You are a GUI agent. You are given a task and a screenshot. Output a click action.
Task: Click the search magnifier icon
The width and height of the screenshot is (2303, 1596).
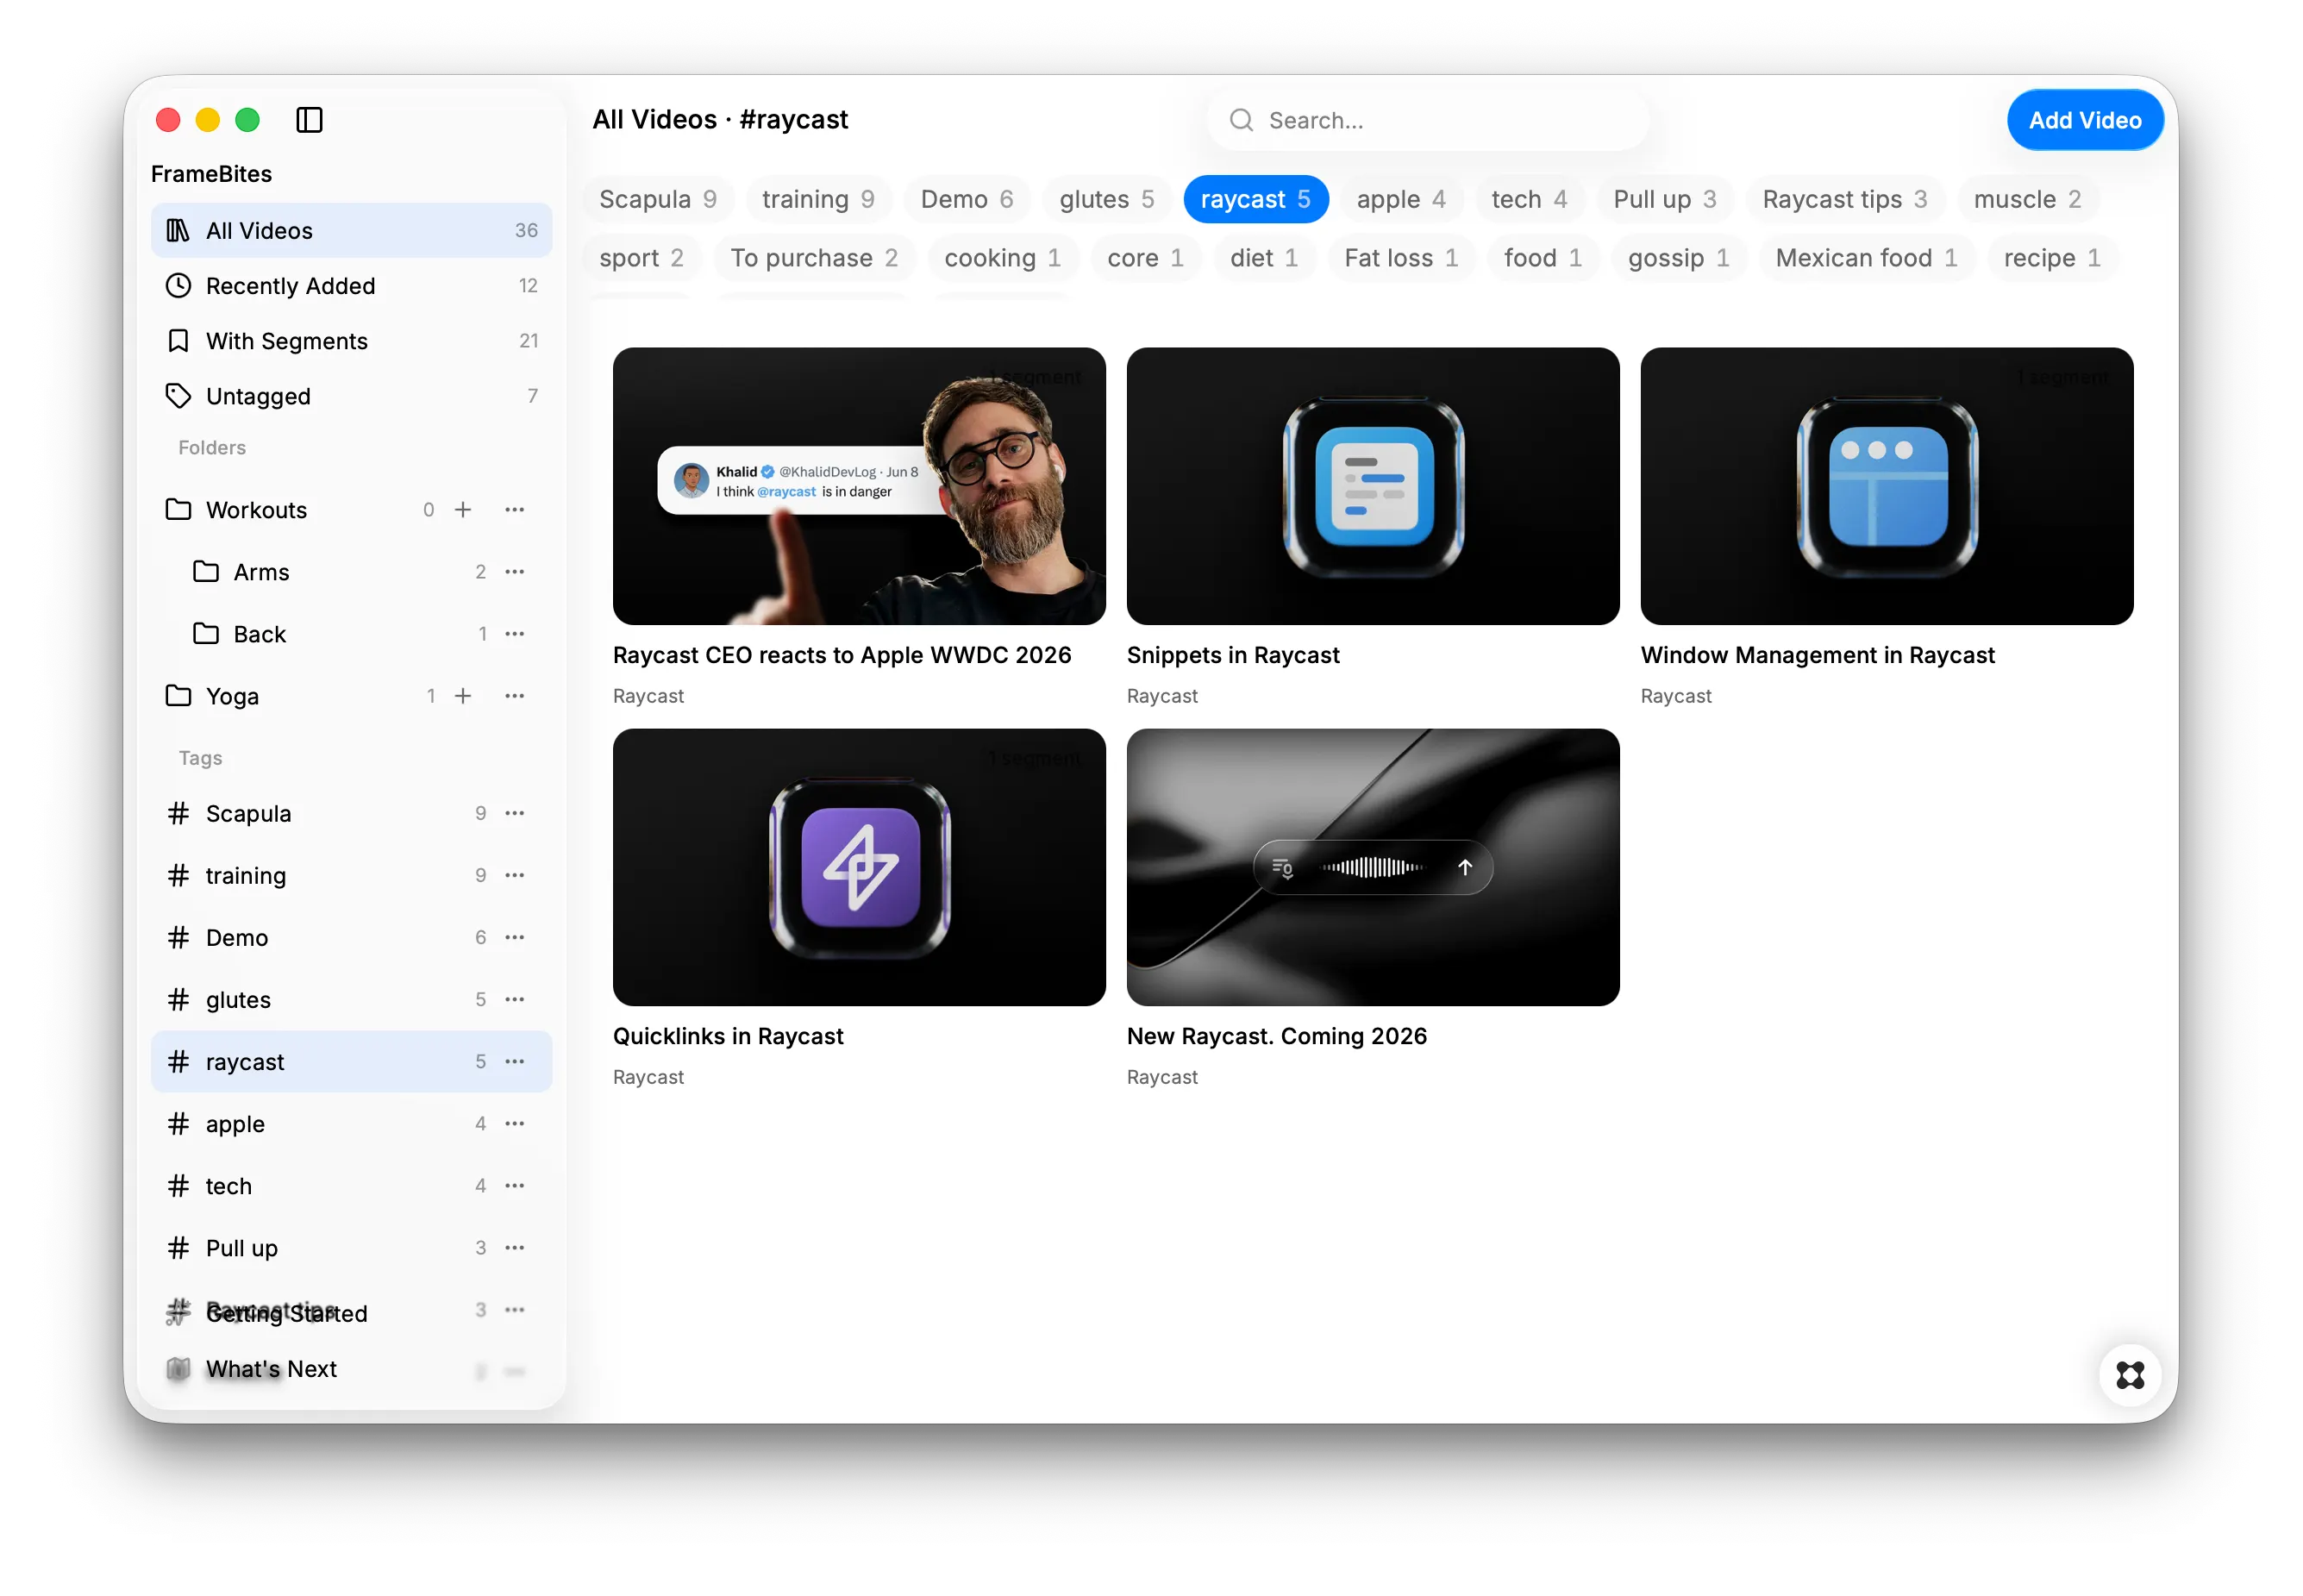[1241, 120]
